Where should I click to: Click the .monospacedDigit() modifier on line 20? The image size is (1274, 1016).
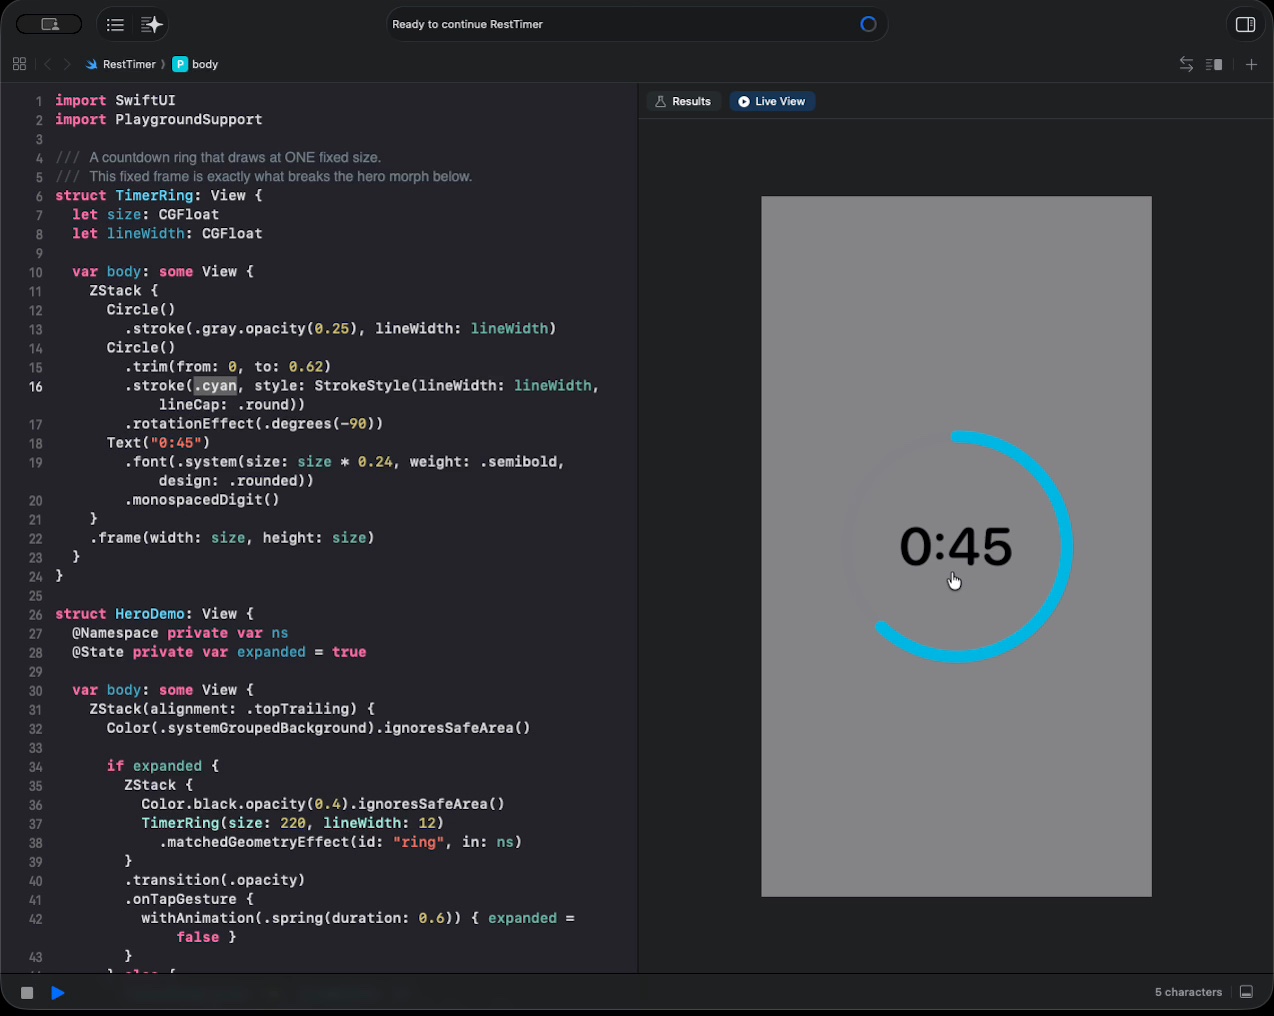tap(202, 500)
